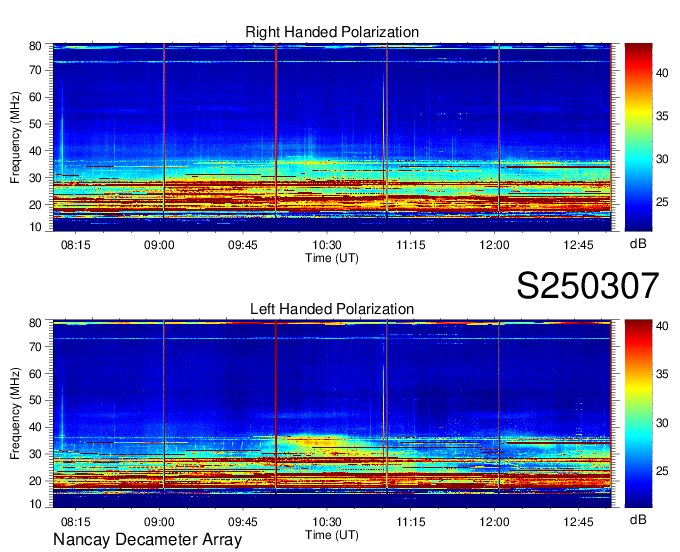Click "20" frequency tick of right-handed plot
The image size is (680, 552).
click(x=35, y=205)
